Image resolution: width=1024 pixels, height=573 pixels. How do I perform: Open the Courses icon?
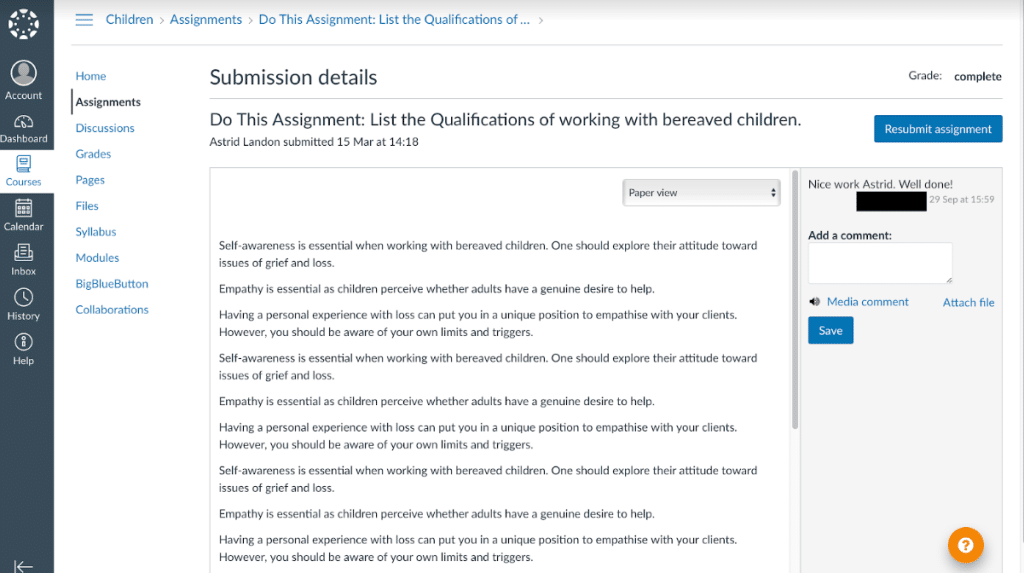(x=23, y=164)
